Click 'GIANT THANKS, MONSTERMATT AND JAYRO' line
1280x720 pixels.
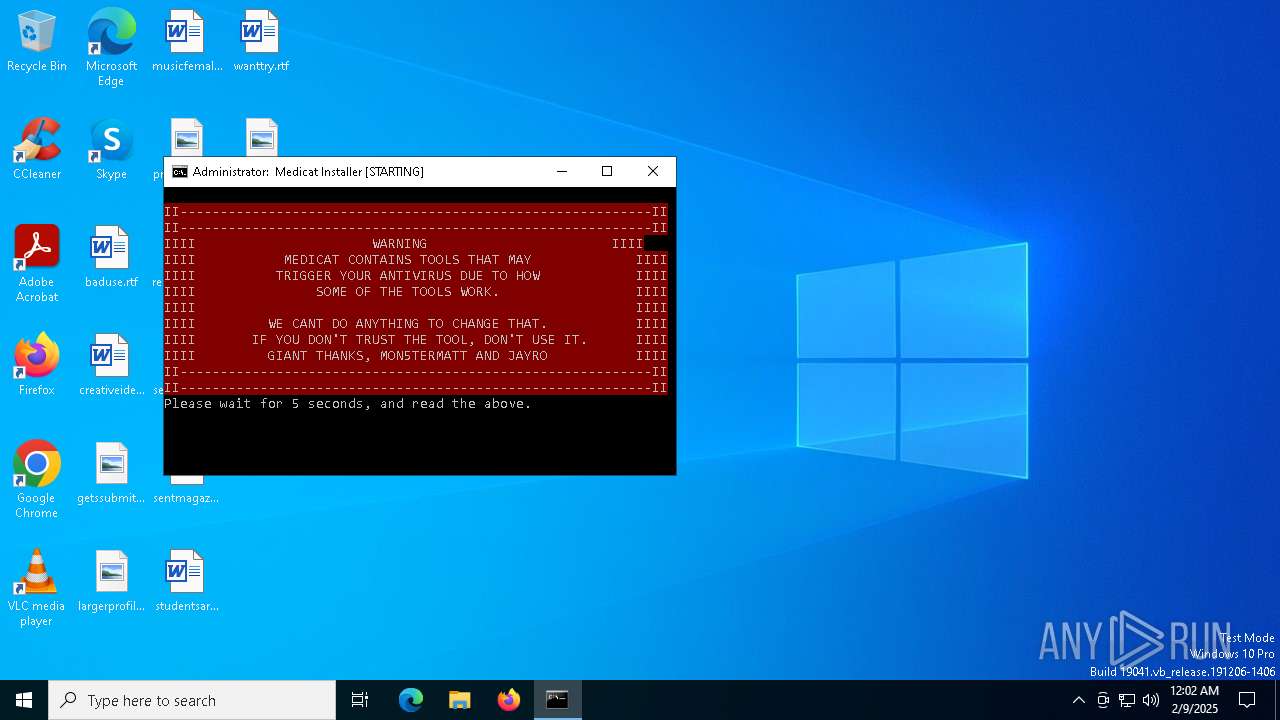(408, 356)
